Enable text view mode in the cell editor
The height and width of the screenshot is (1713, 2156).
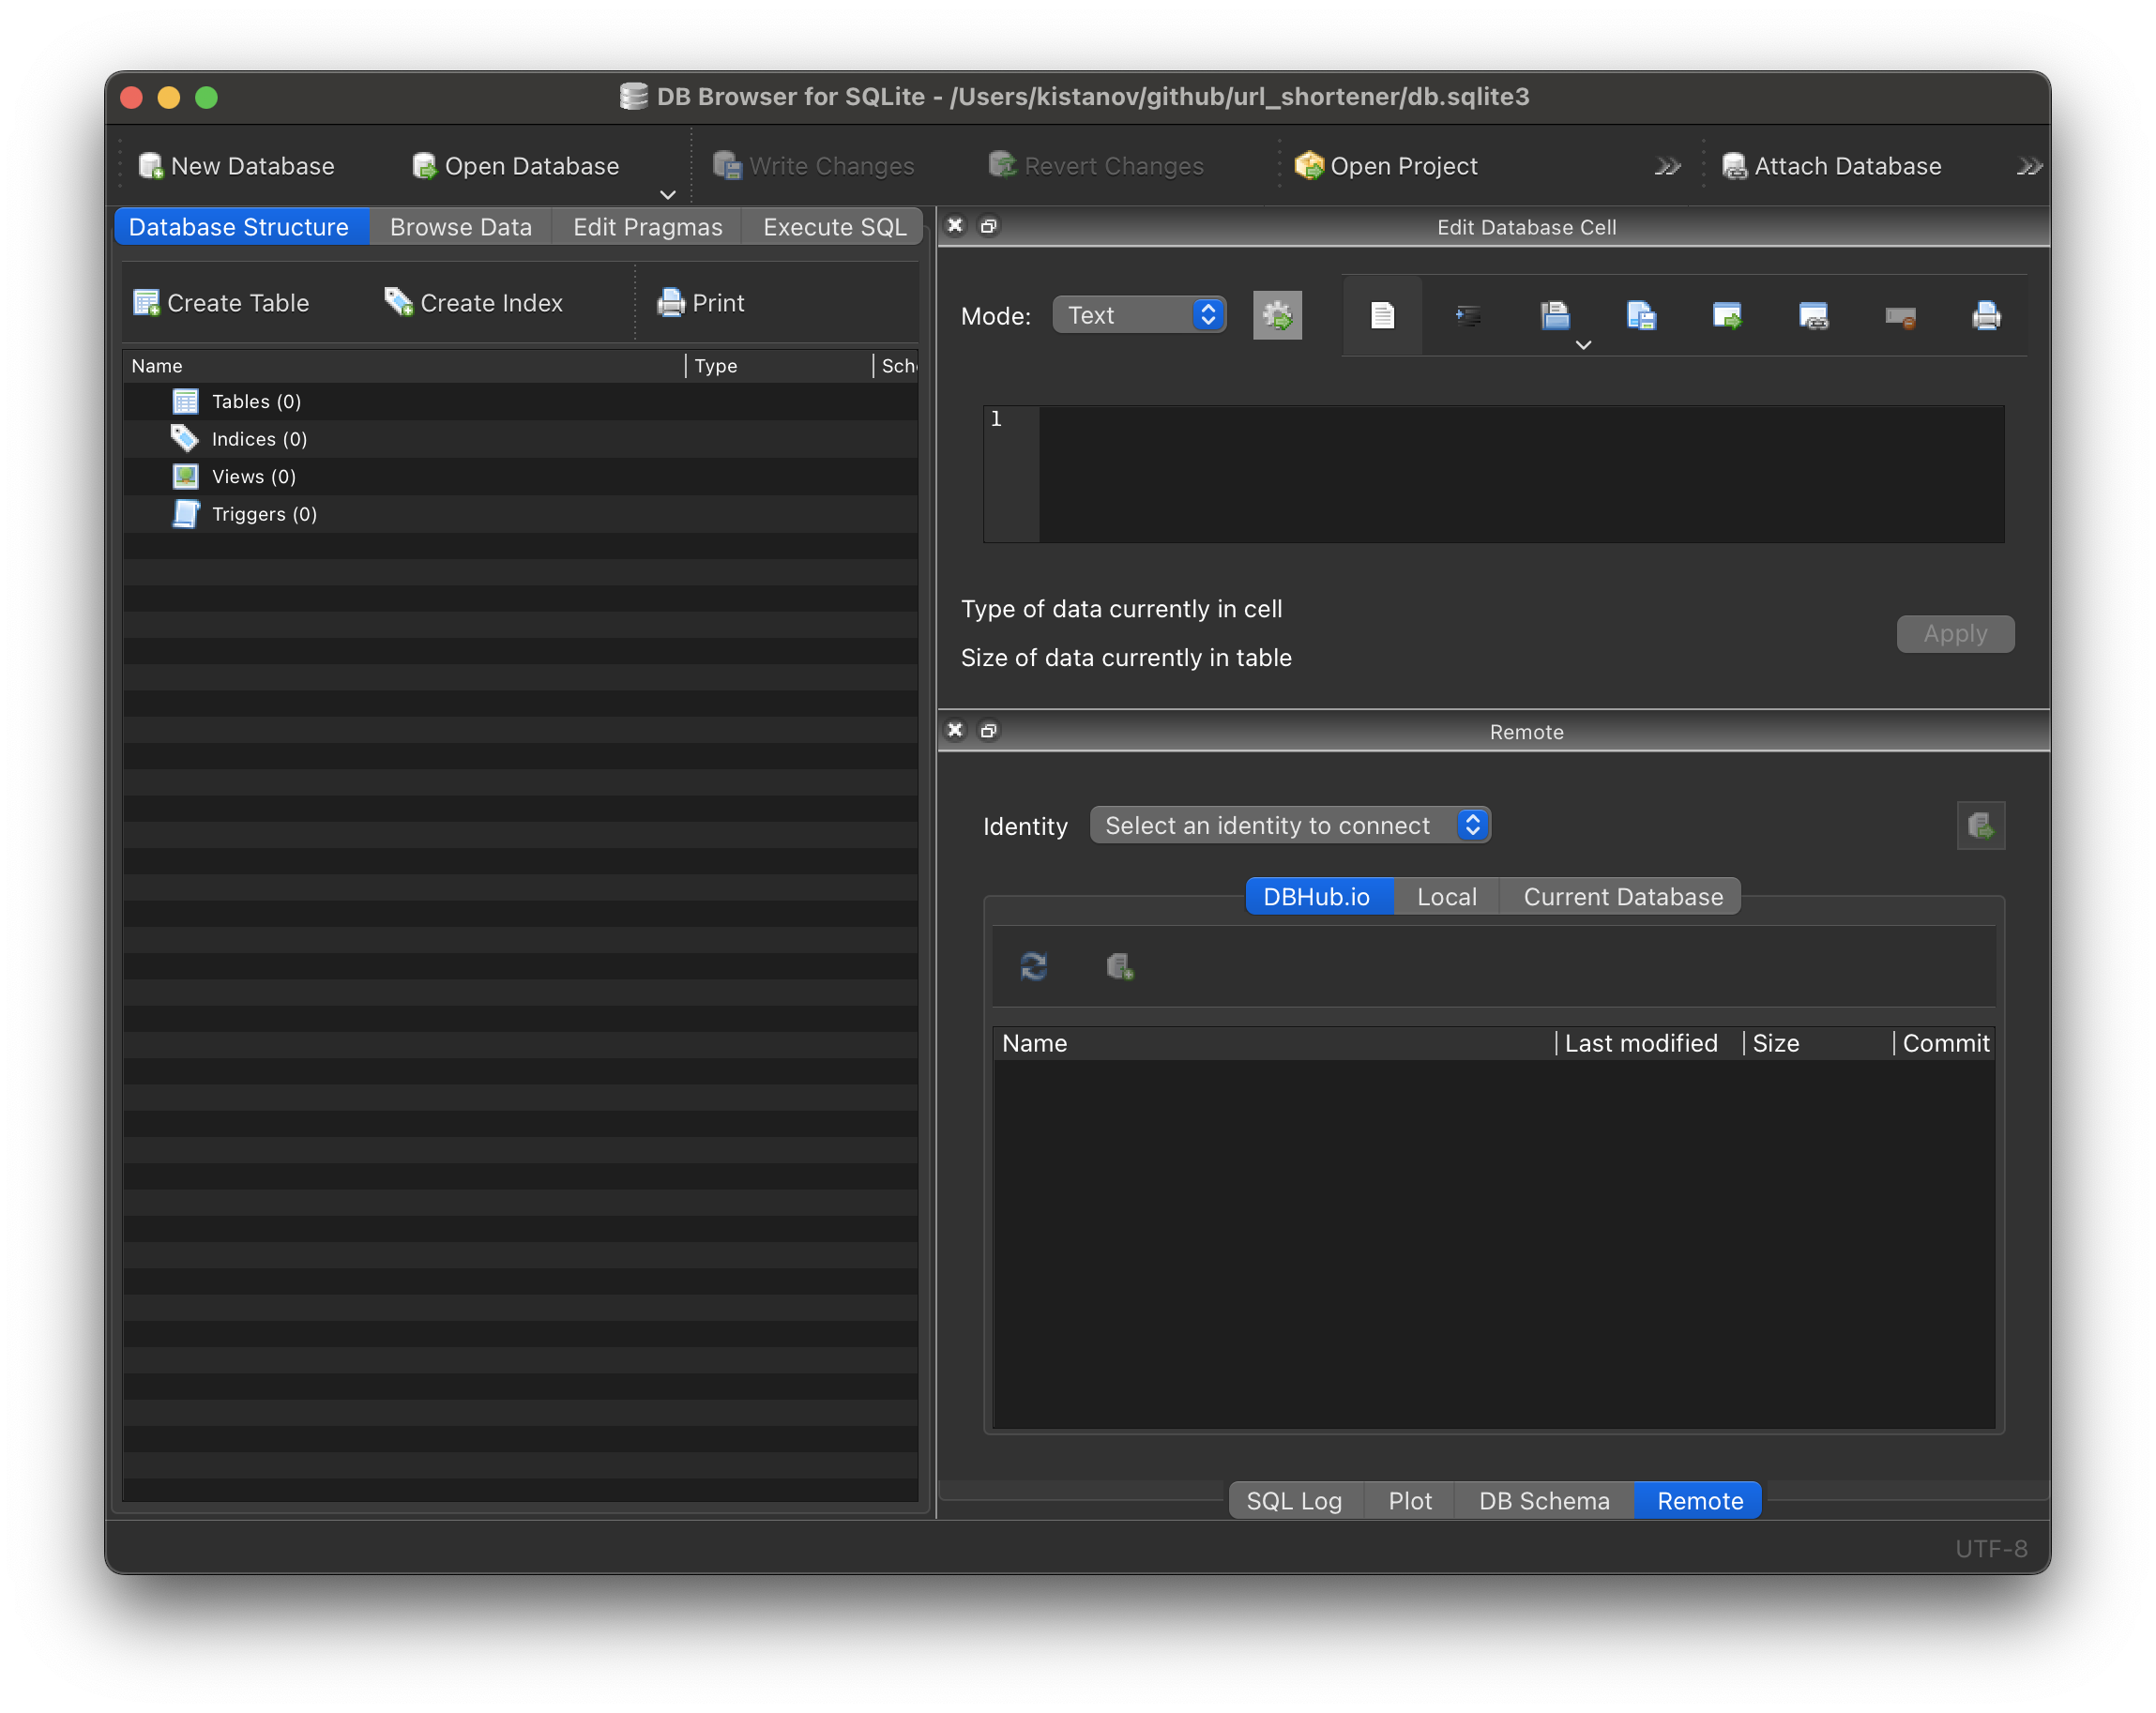(1382, 315)
